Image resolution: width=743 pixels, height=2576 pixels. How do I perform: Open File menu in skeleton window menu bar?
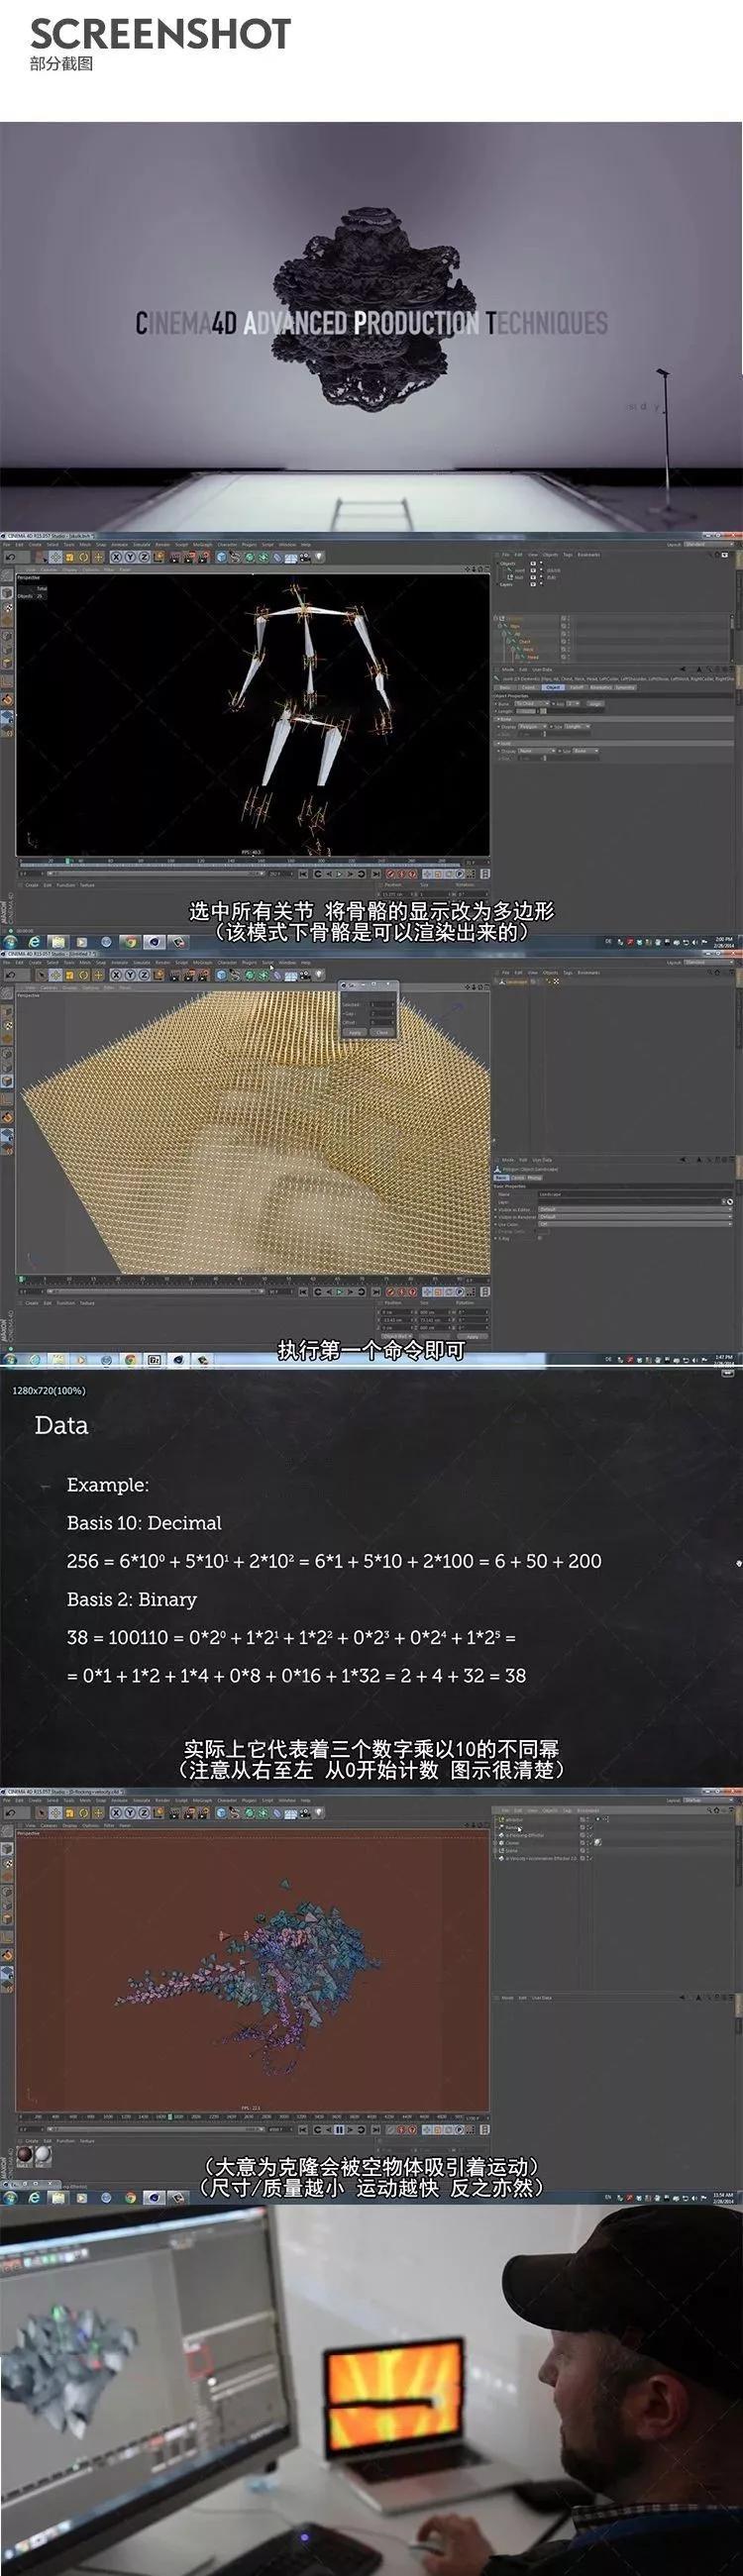coord(6,545)
